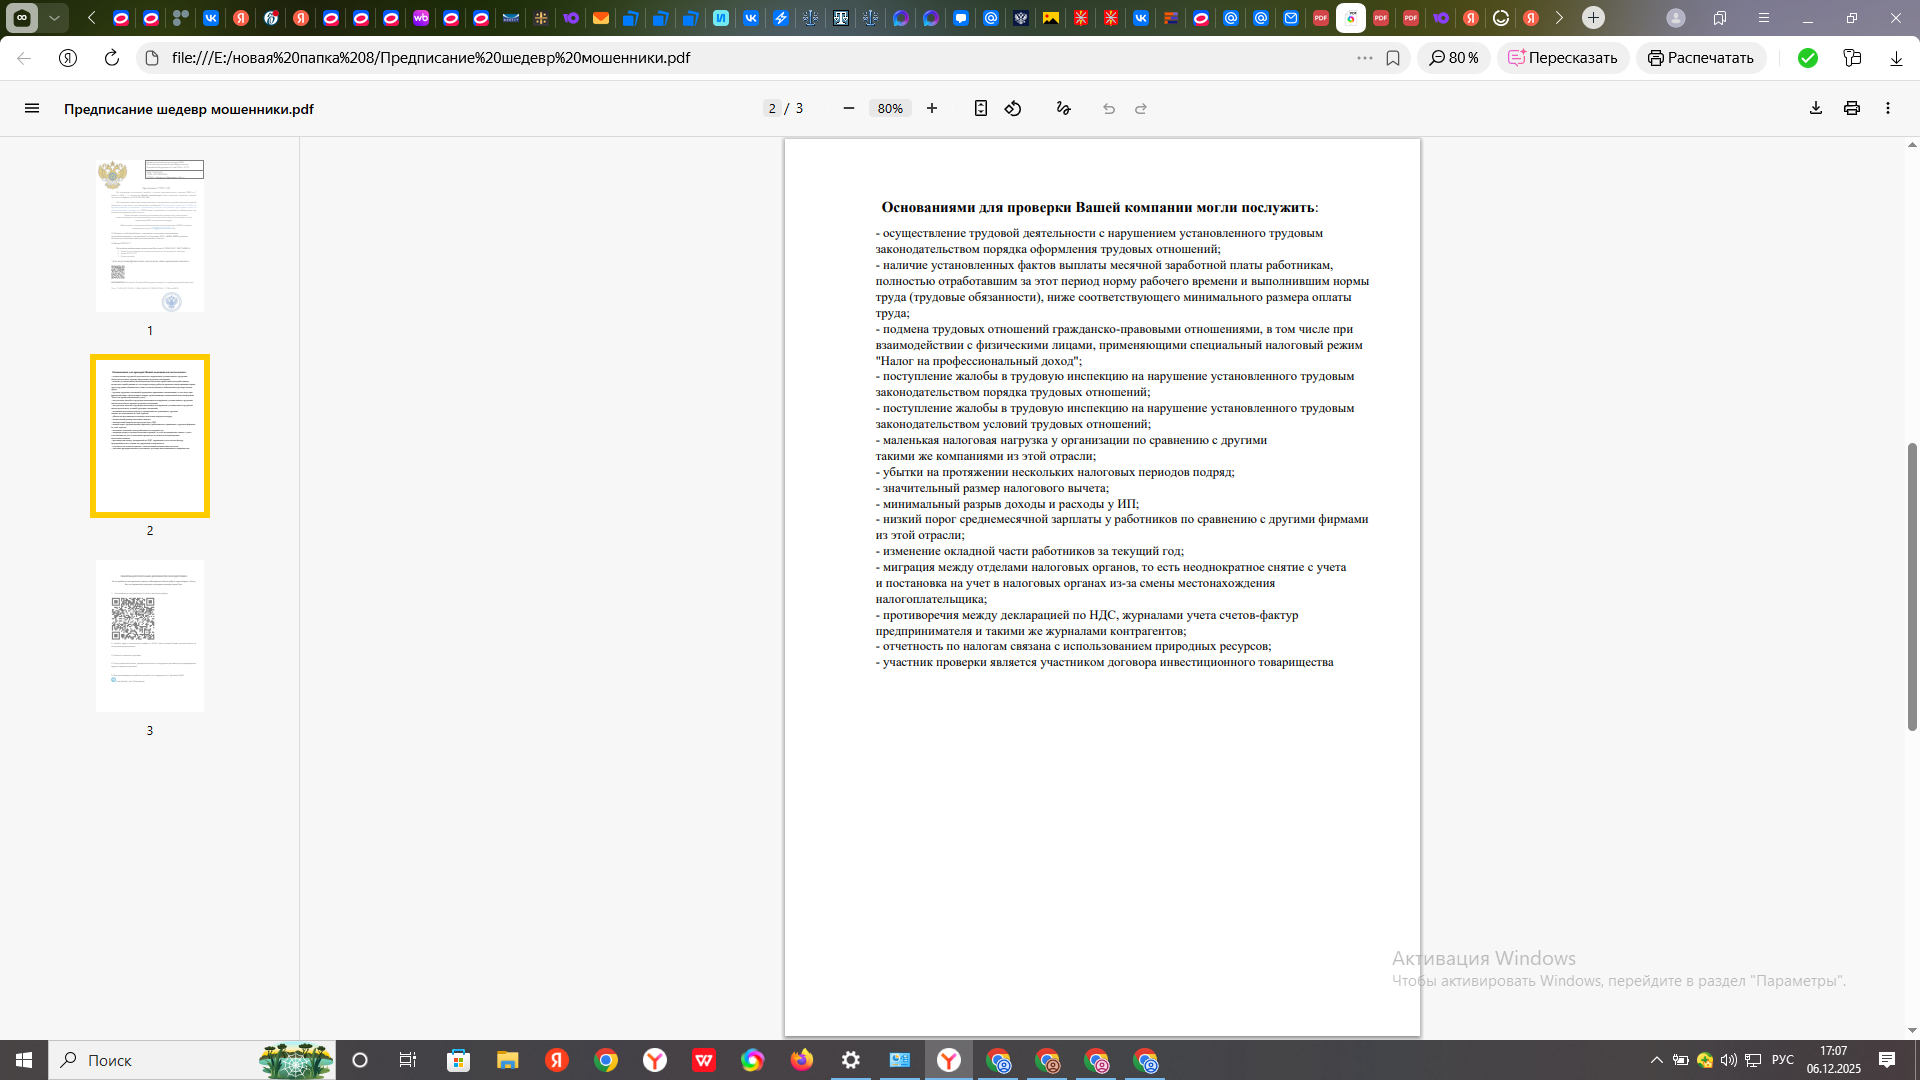Click the Пересказать button
The height and width of the screenshot is (1080, 1920).
tap(1563, 58)
